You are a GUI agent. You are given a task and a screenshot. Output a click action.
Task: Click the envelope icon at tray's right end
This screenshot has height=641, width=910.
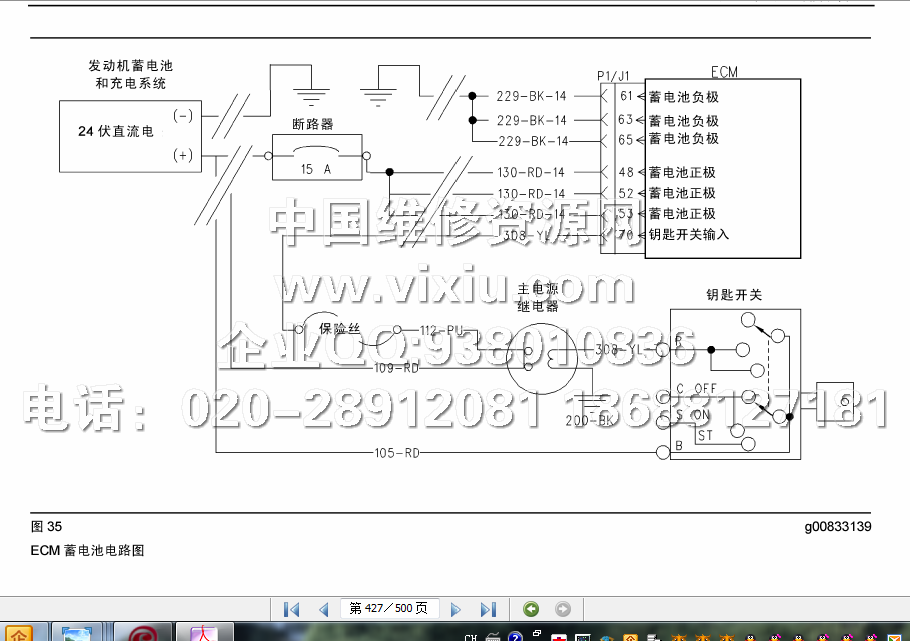[x=892, y=636]
